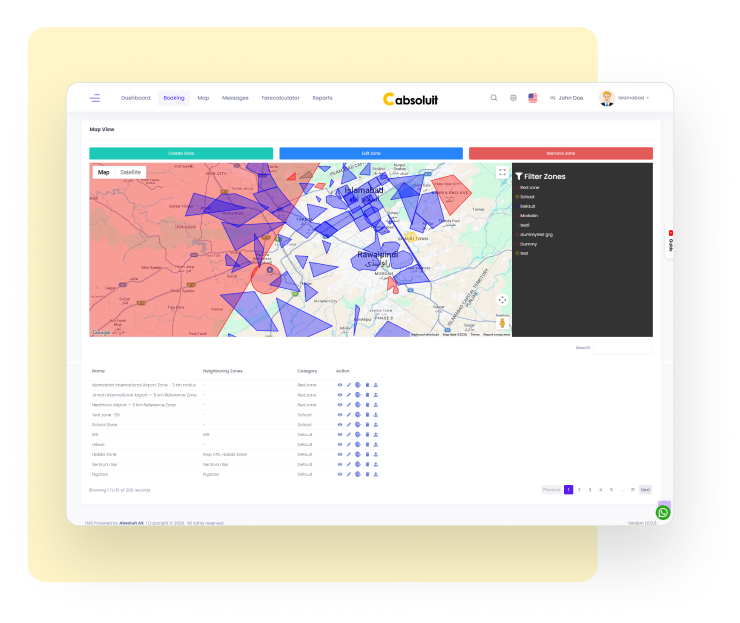View the Habibi Zone row eye icon
Screen dimensions: 740x623
click(340, 455)
